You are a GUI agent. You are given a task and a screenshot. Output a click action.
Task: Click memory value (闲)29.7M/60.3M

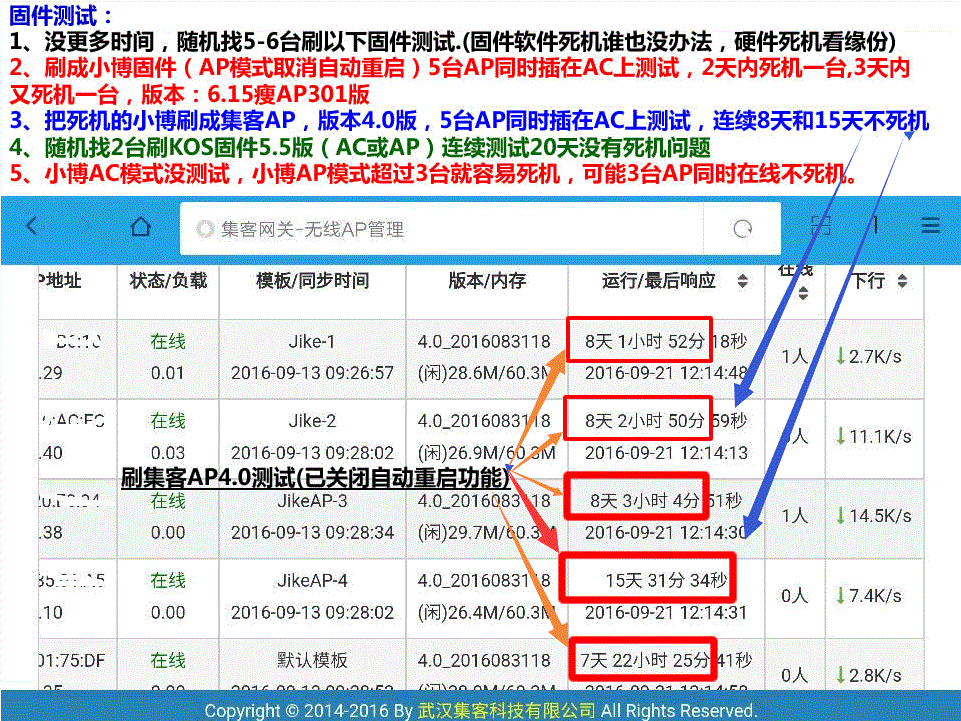point(484,532)
